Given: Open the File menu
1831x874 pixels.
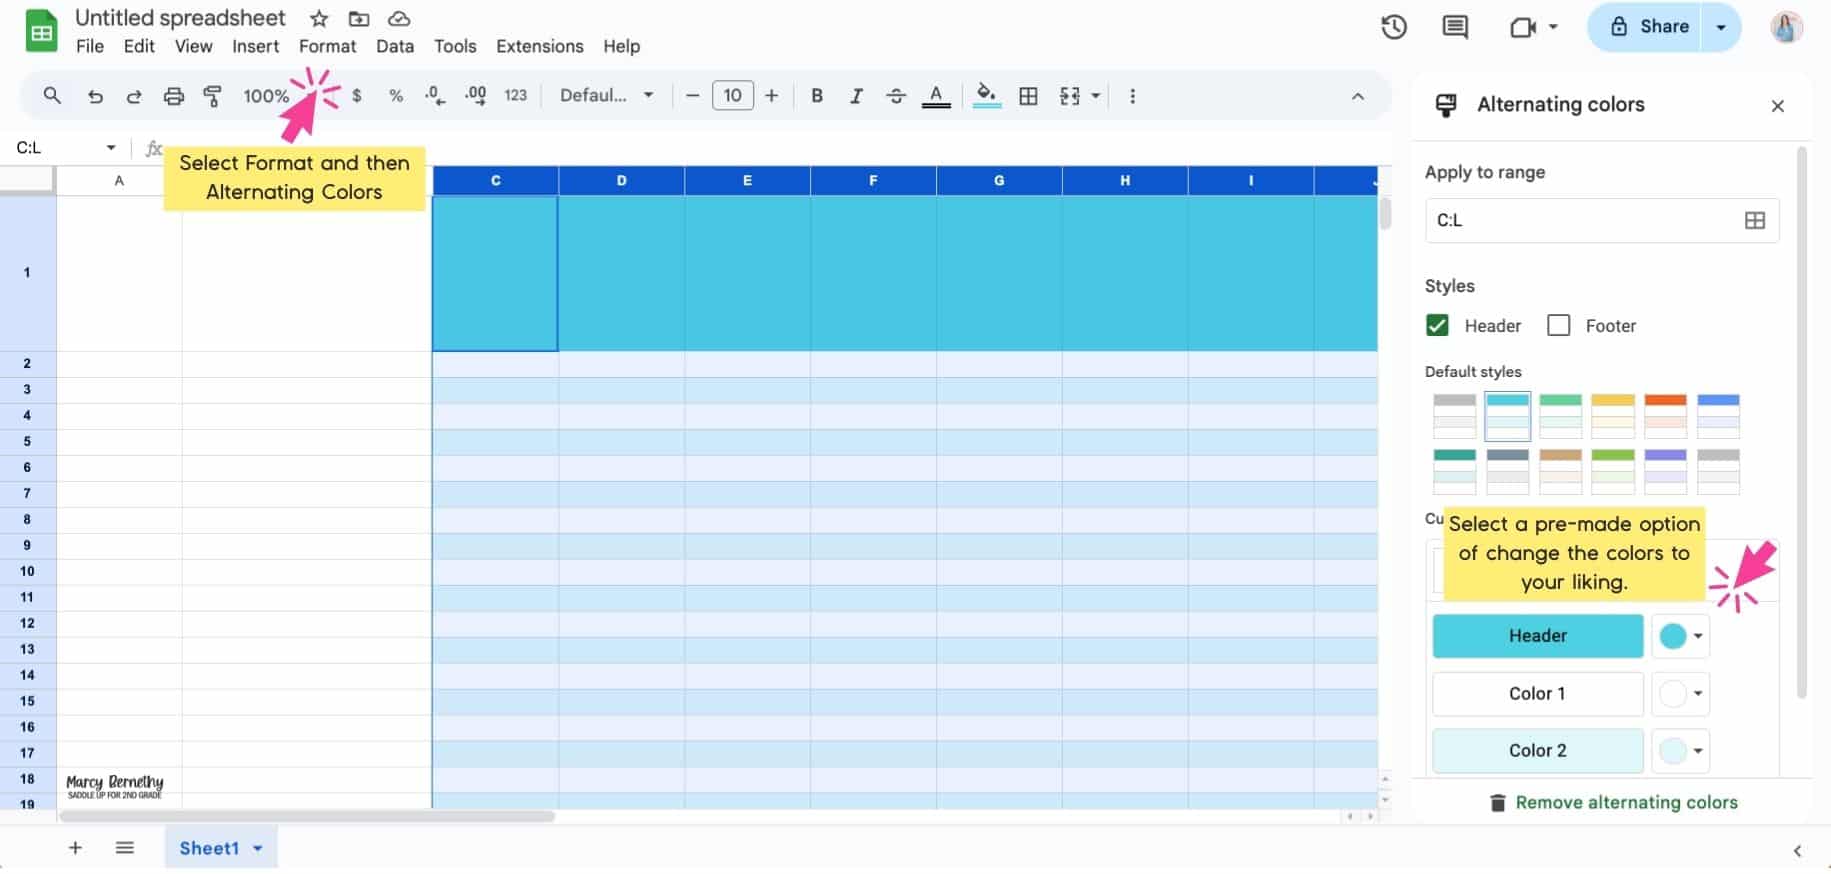Looking at the screenshot, I should 90,46.
